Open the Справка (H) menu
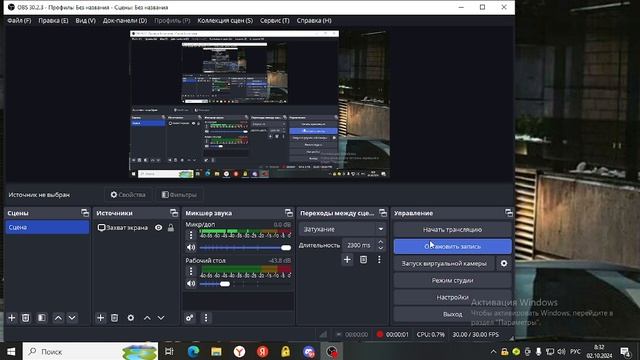This screenshot has height=360, width=640. click(313, 20)
